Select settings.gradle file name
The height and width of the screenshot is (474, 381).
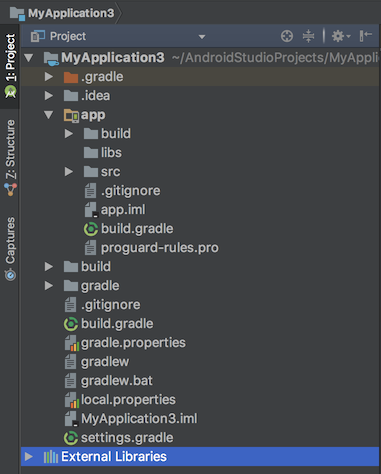click(127, 438)
